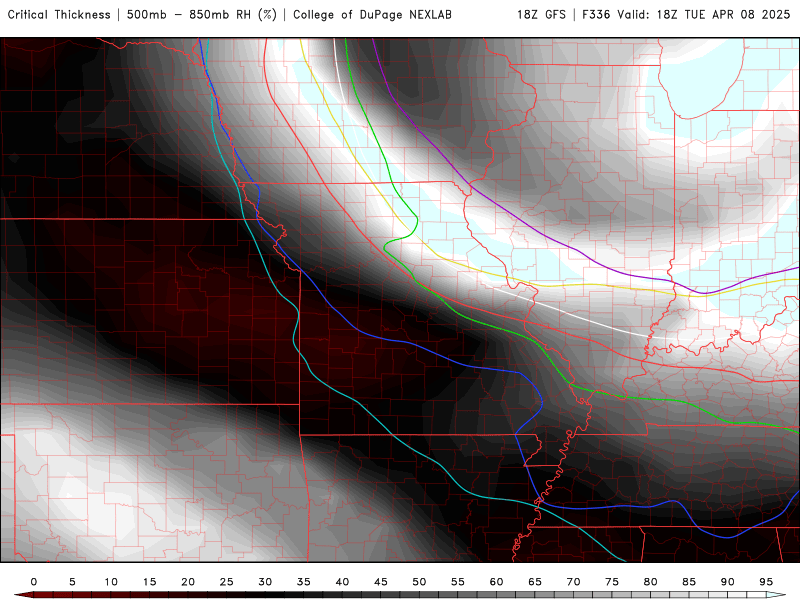Image resolution: width=800 pixels, height=600 pixels.
Task: Click the '0' label on the color scale
Action: click(34, 582)
